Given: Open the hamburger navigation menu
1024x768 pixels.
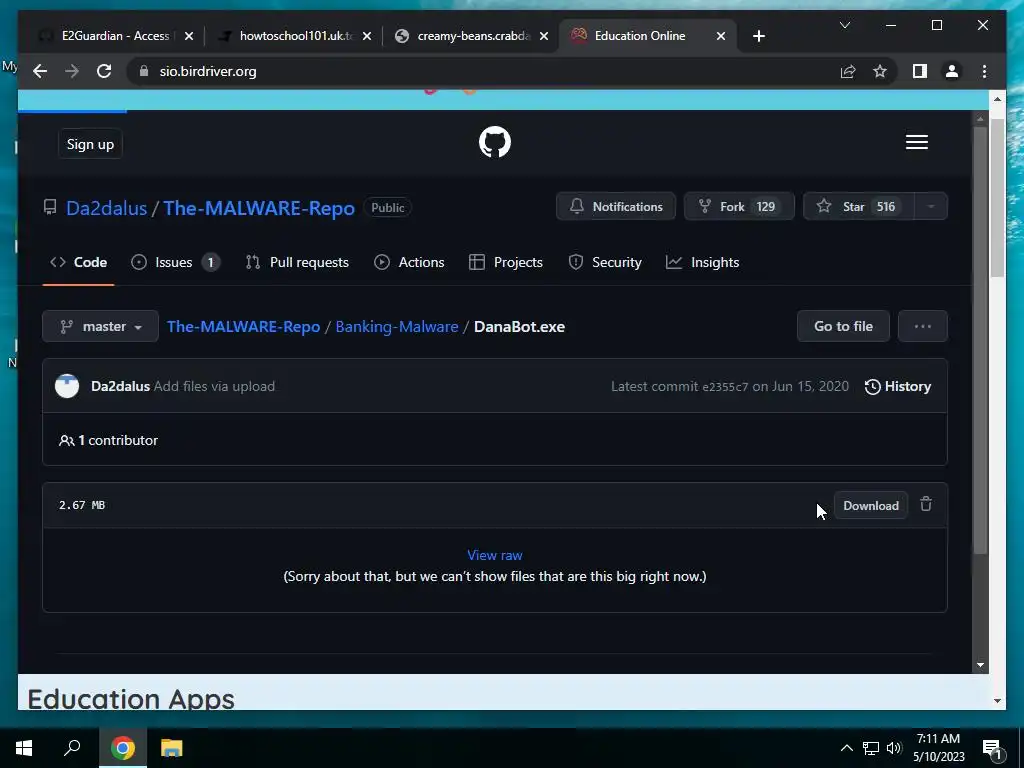Looking at the screenshot, I should click(916, 142).
